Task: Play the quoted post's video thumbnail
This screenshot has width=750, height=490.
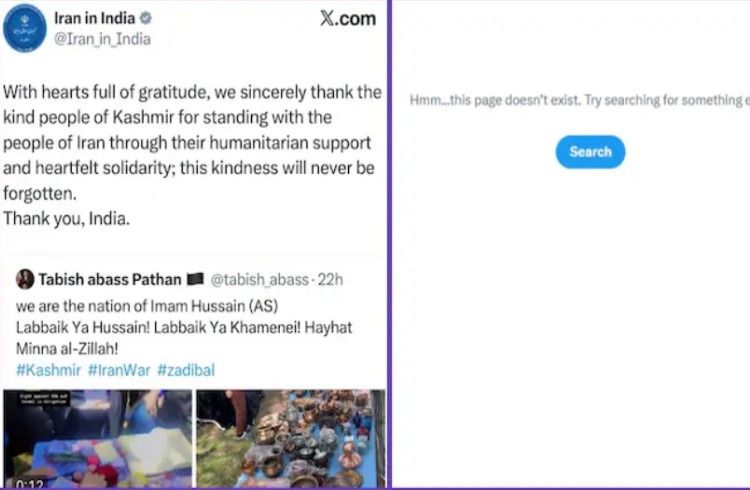Action: (x=96, y=435)
